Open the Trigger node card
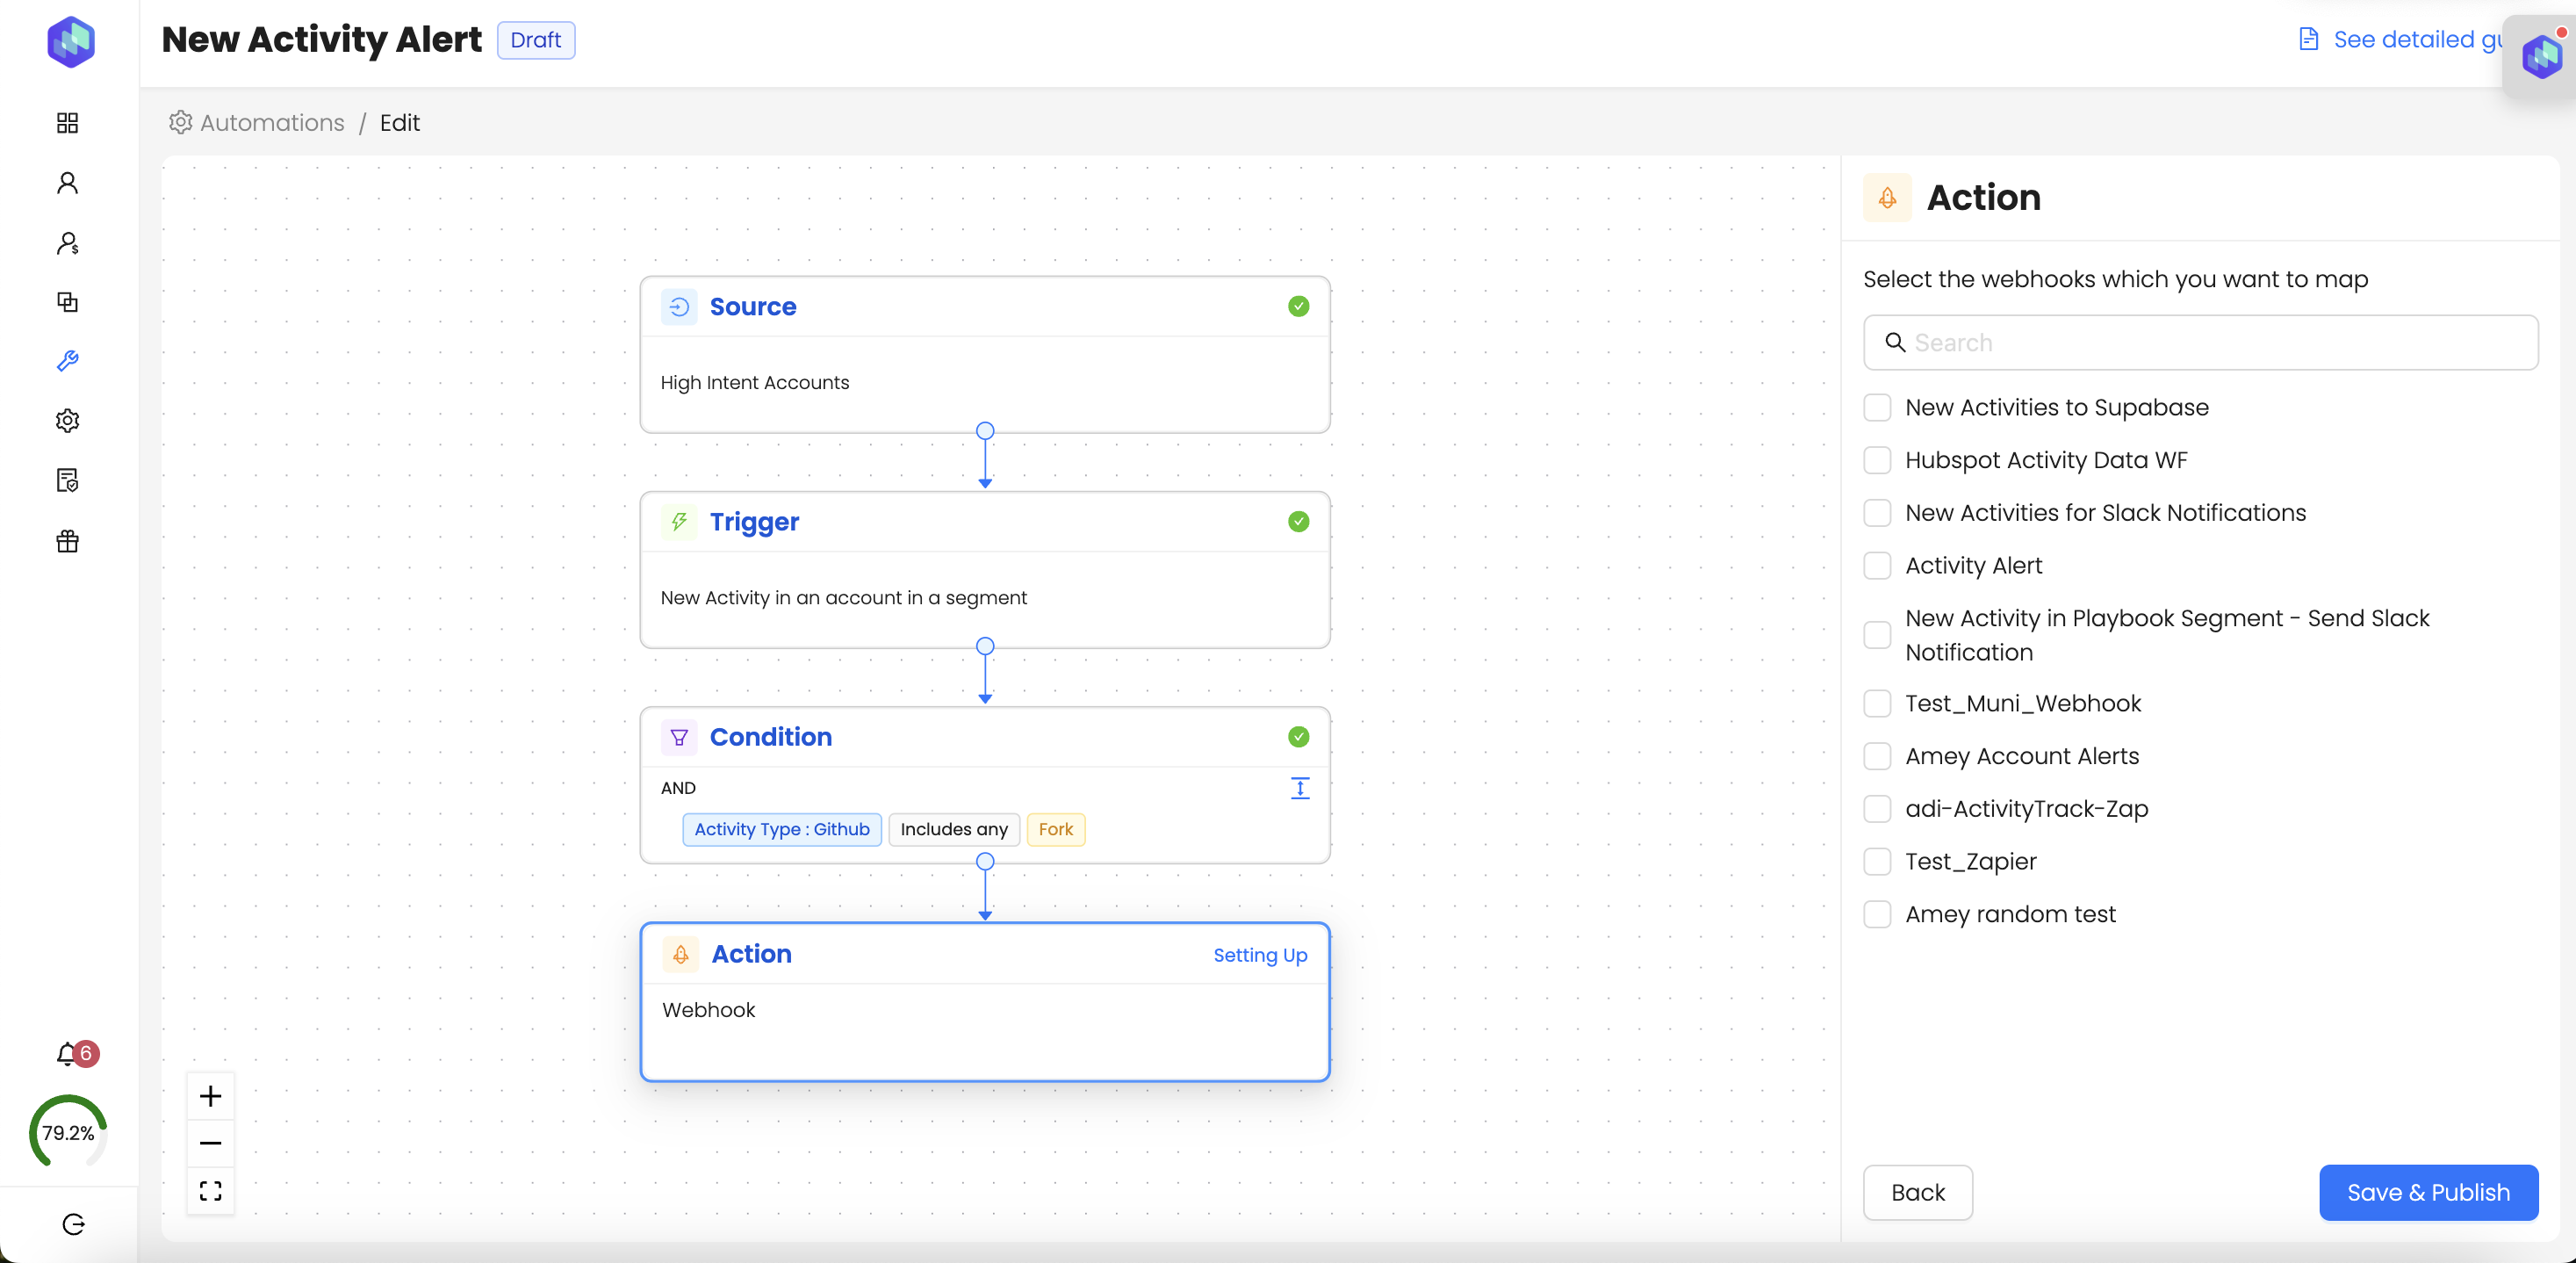 tap(984, 569)
